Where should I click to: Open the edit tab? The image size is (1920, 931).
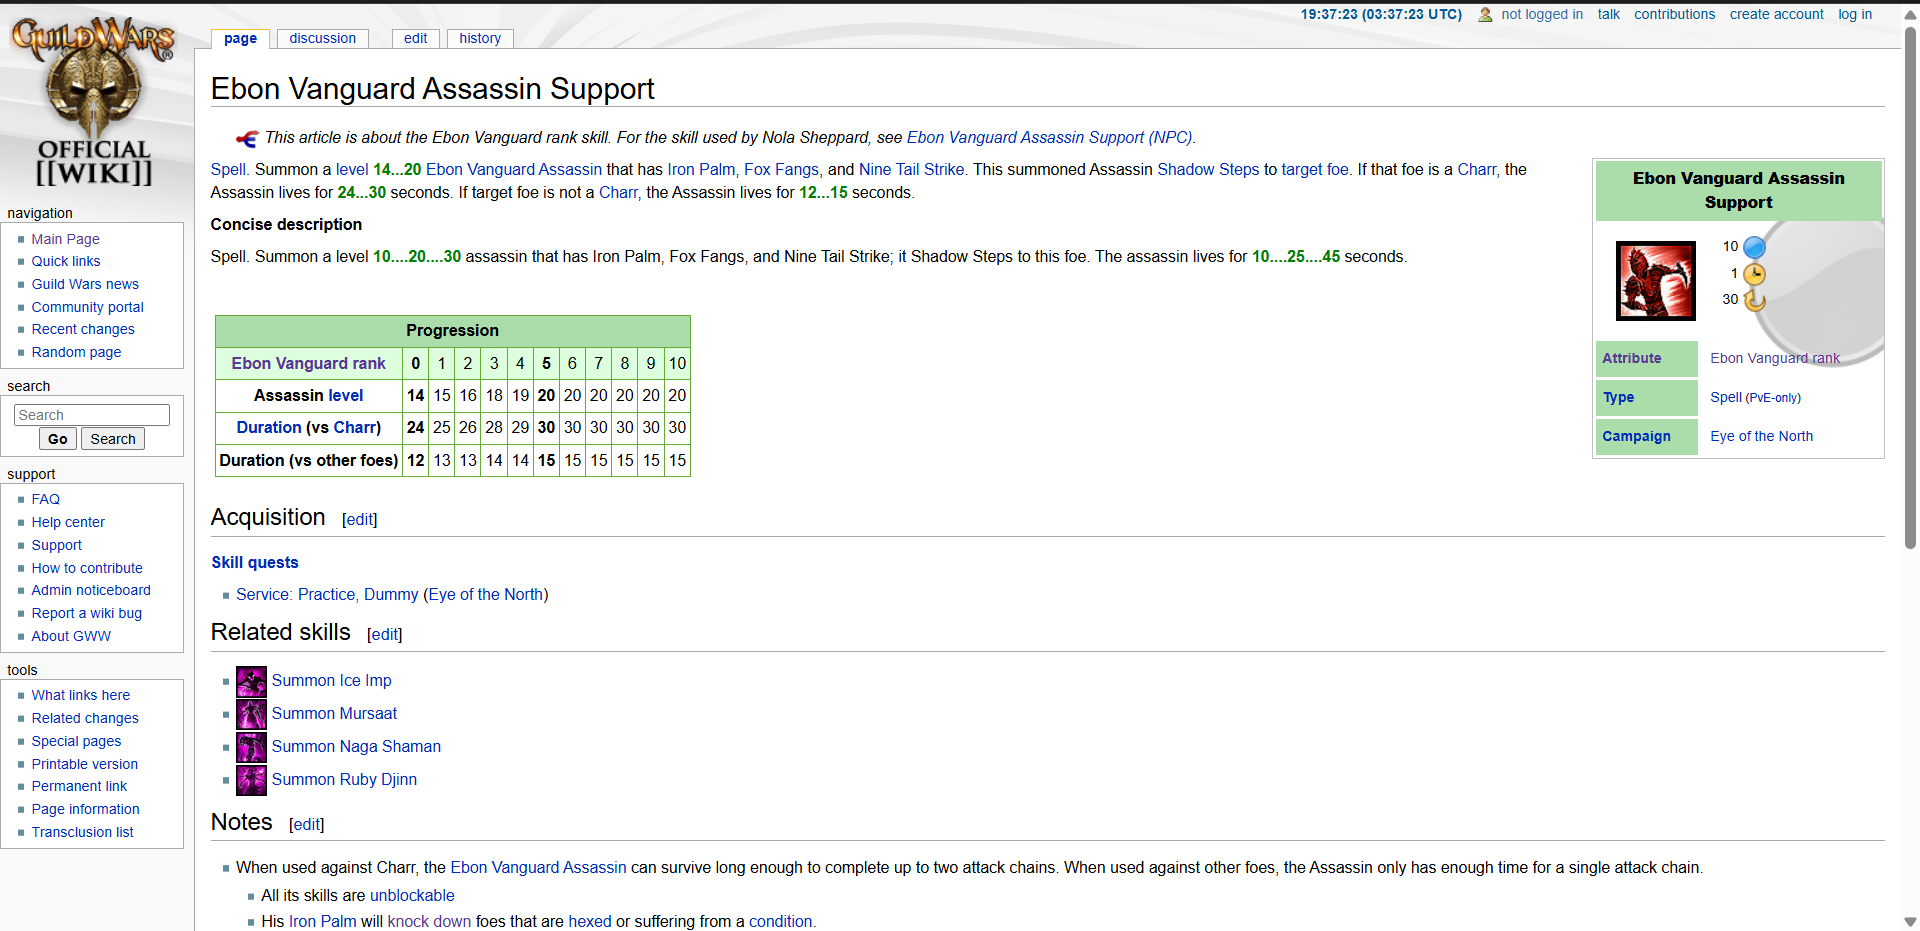(x=415, y=38)
